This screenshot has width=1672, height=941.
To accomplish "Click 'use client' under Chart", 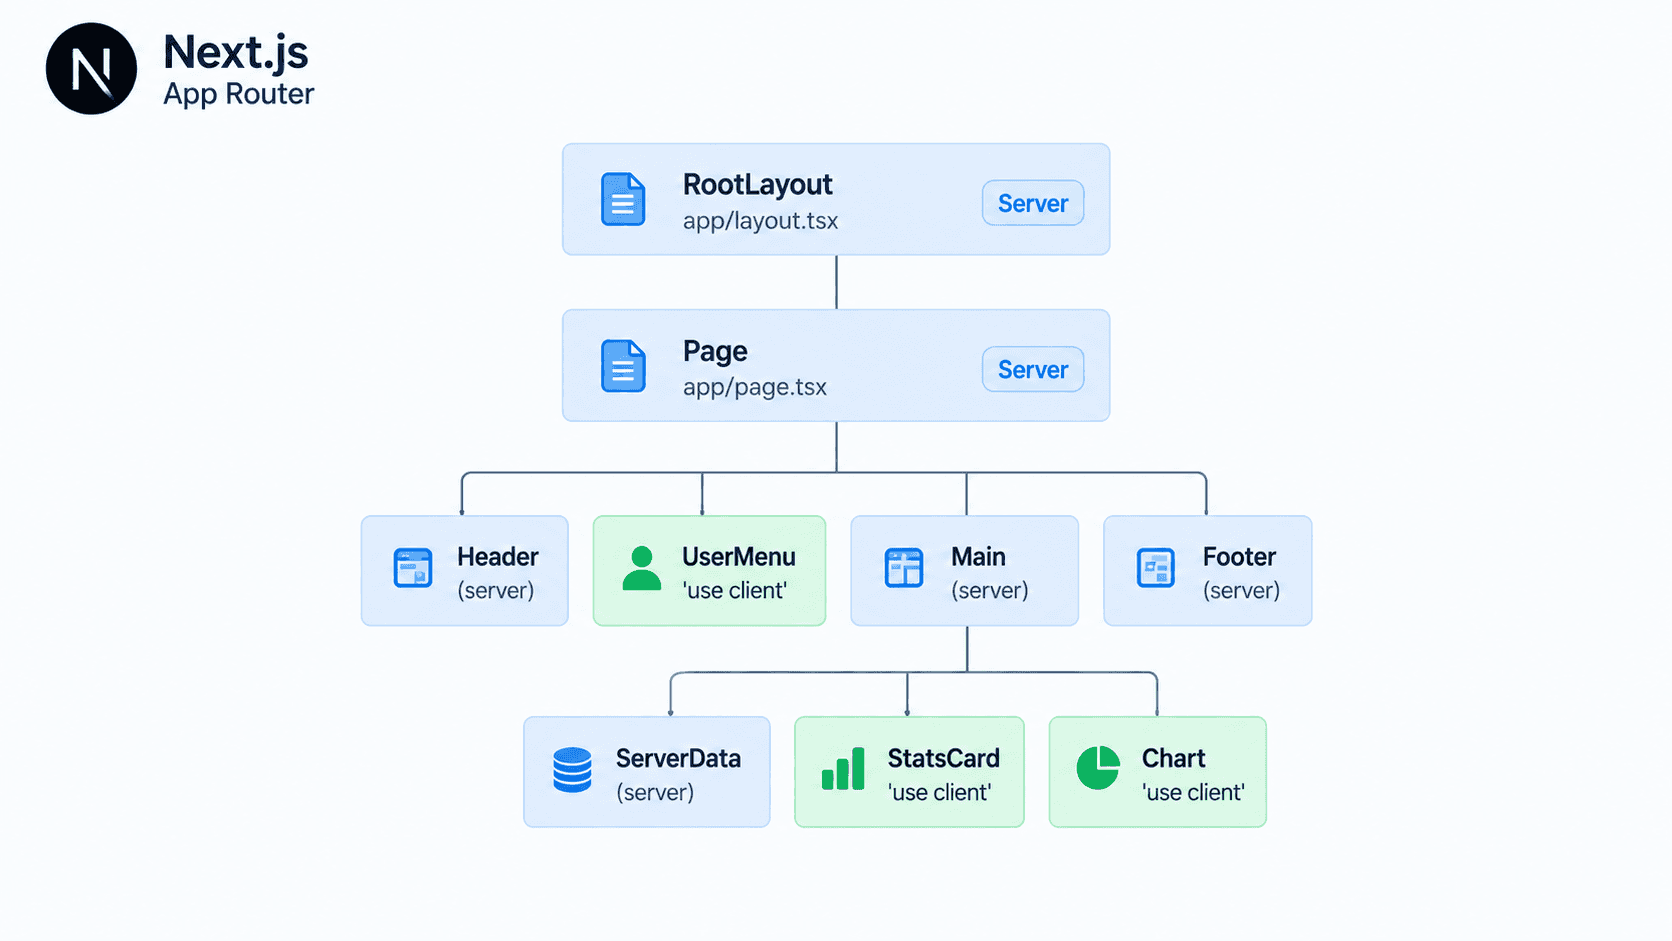I will [1194, 792].
